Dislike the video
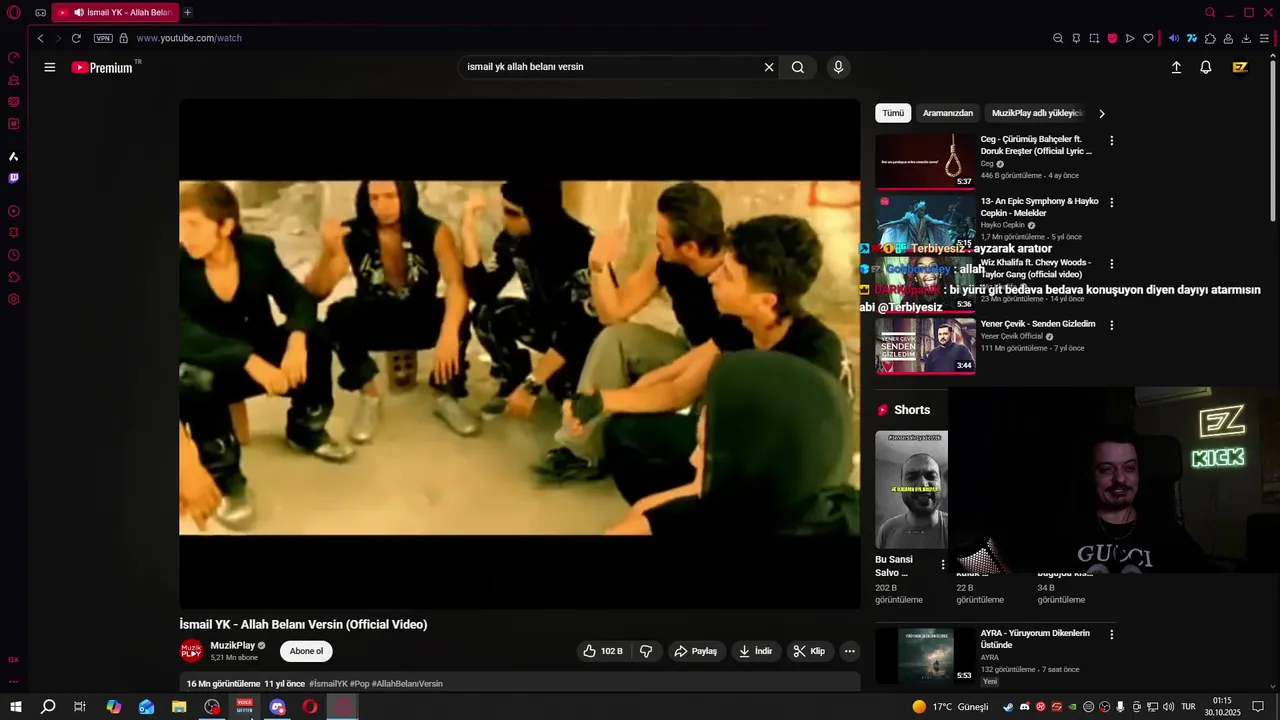The image size is (1280, 720). (x=646, y=651)
